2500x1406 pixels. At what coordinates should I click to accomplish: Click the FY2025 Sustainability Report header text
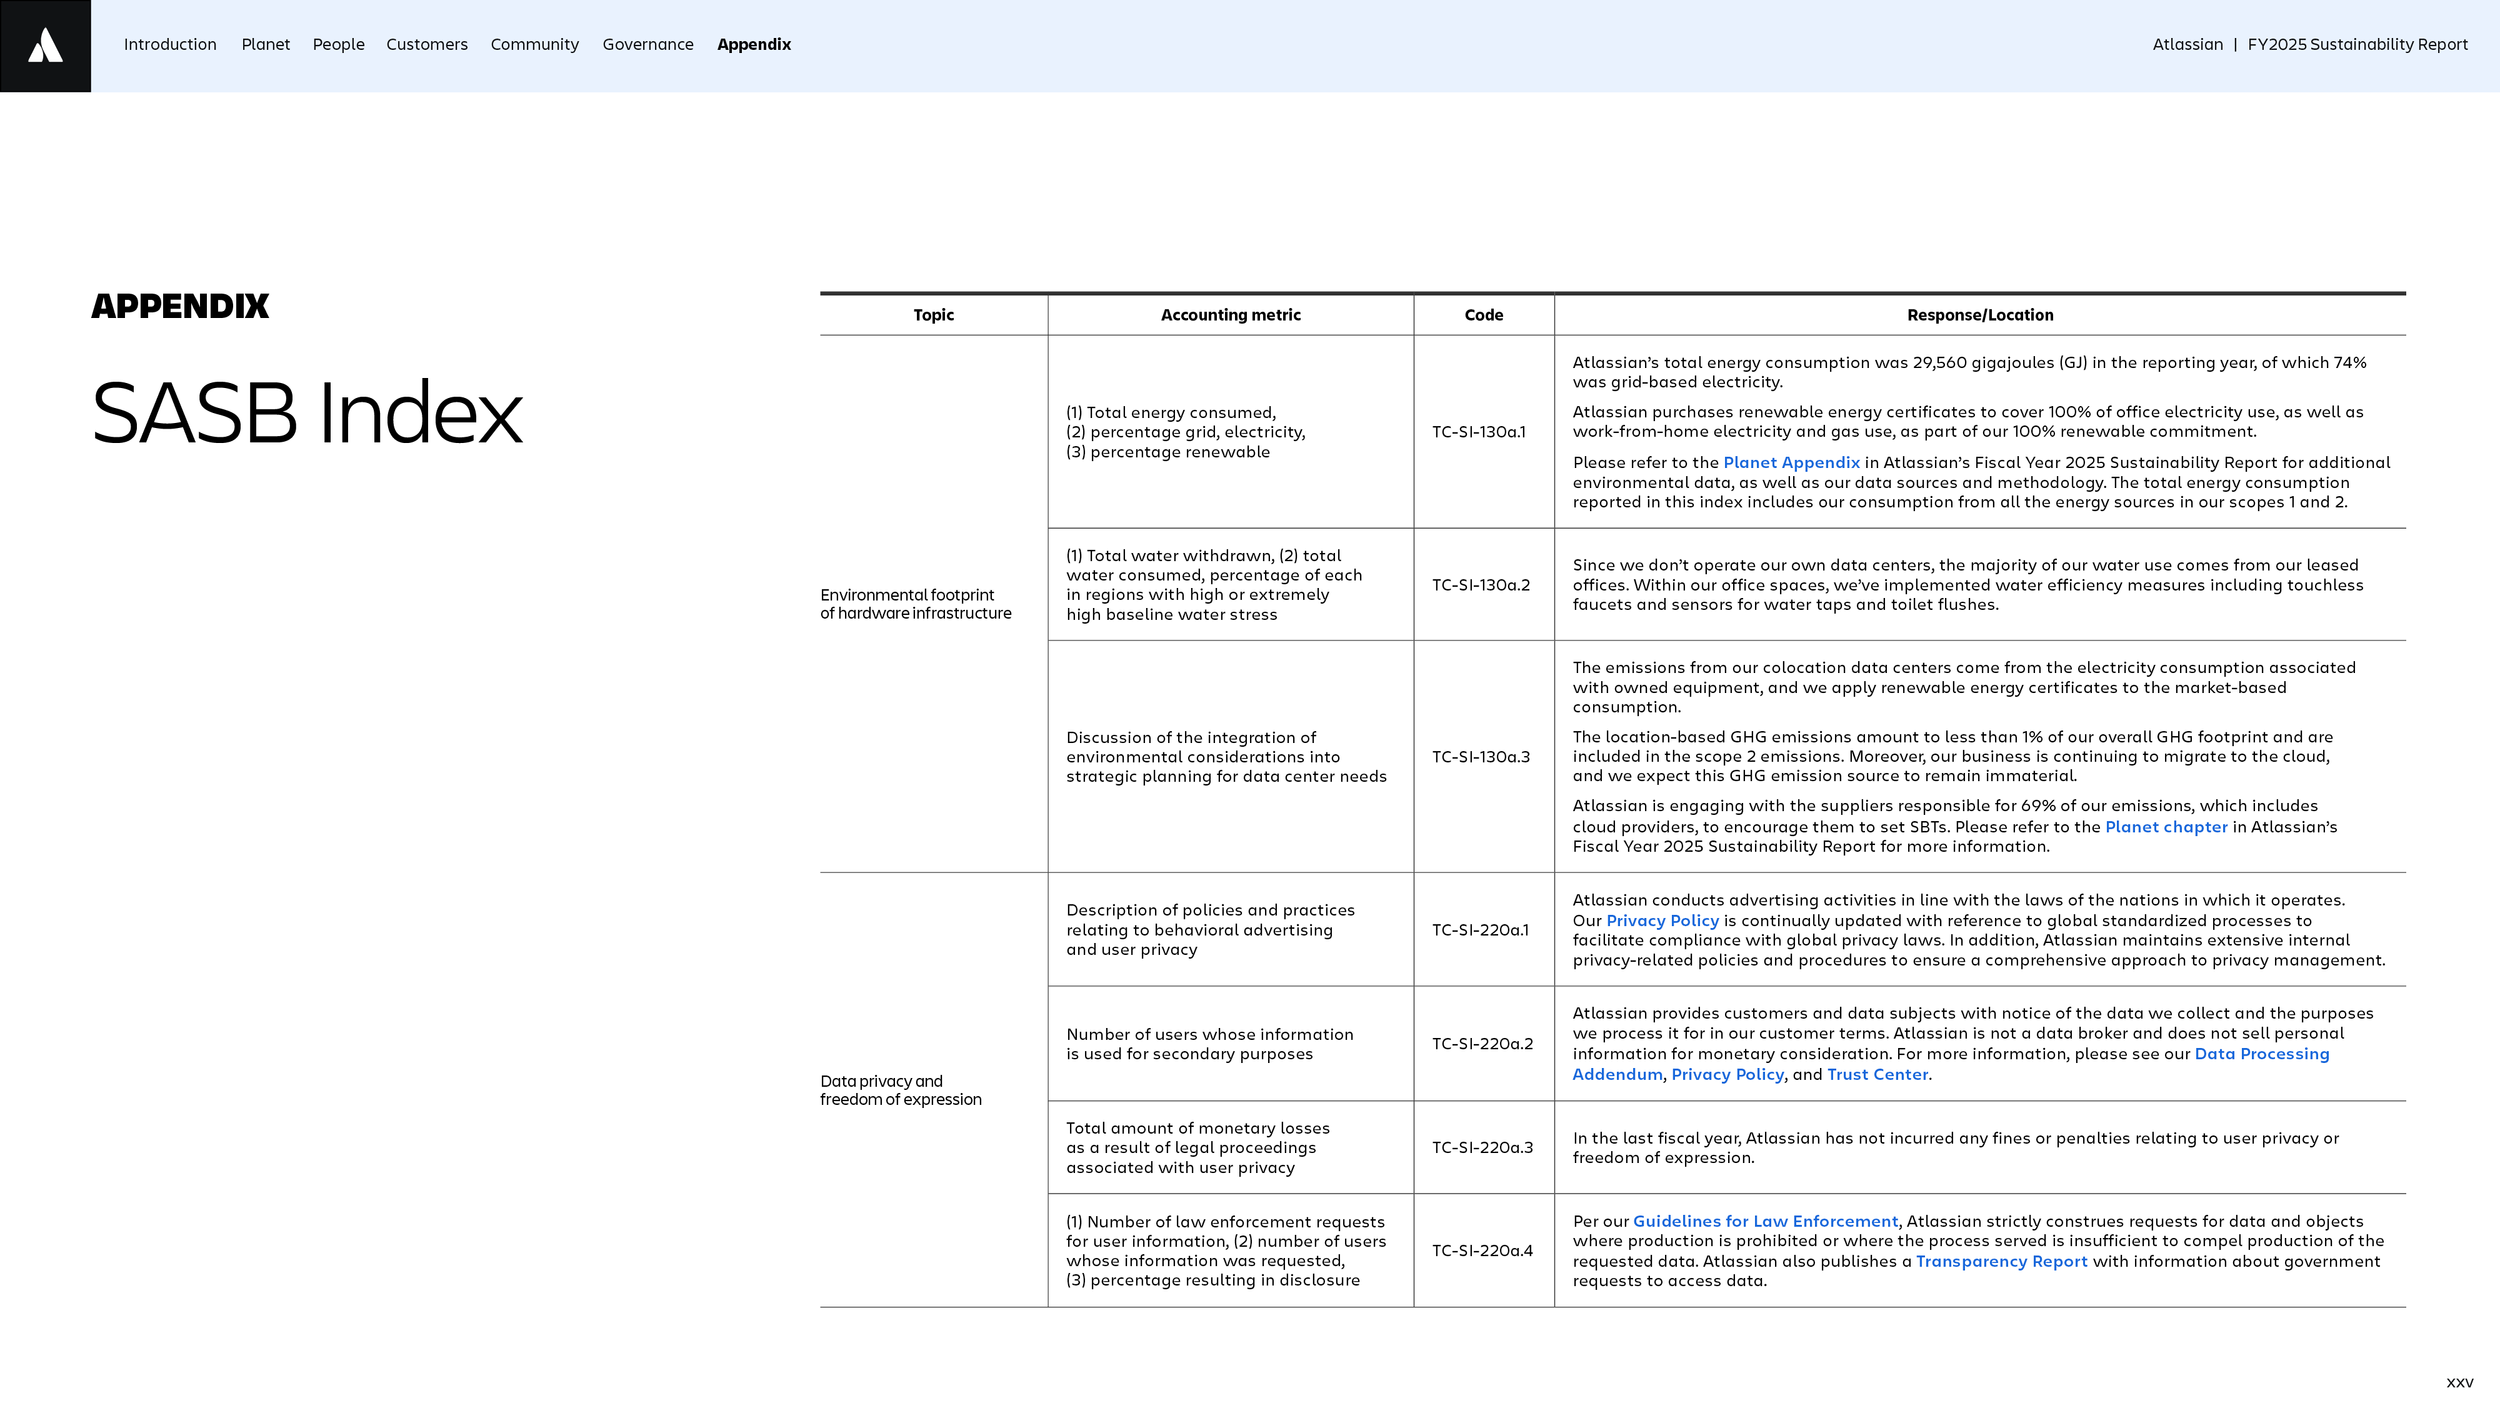coord(2358,44)
